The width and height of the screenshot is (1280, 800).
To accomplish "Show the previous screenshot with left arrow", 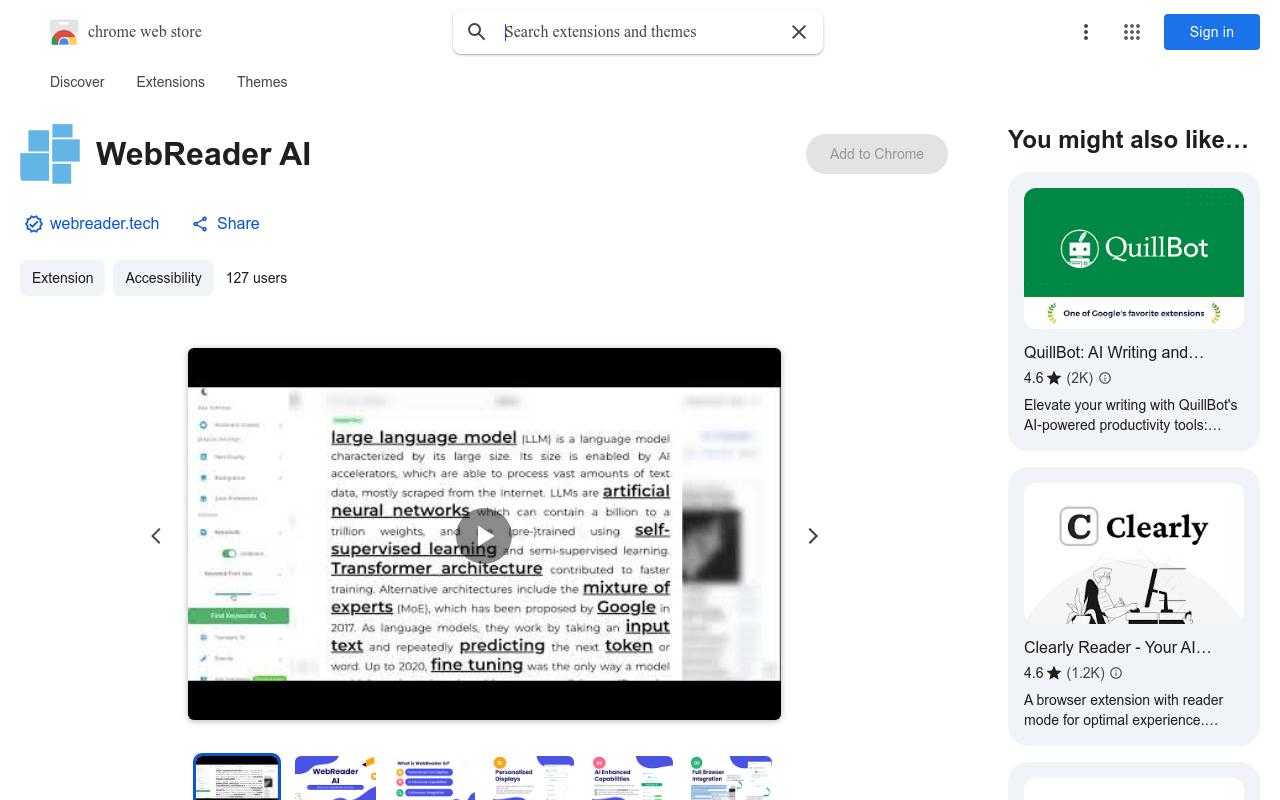I will (x=156, y=536).
